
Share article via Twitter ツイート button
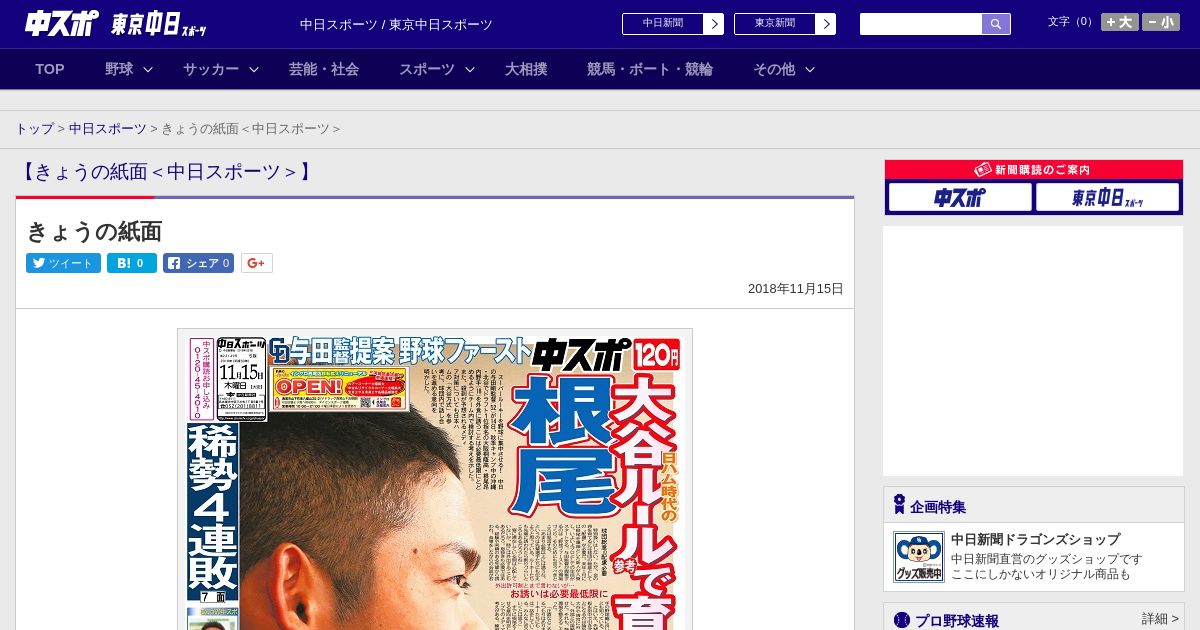tap(63, 263)
